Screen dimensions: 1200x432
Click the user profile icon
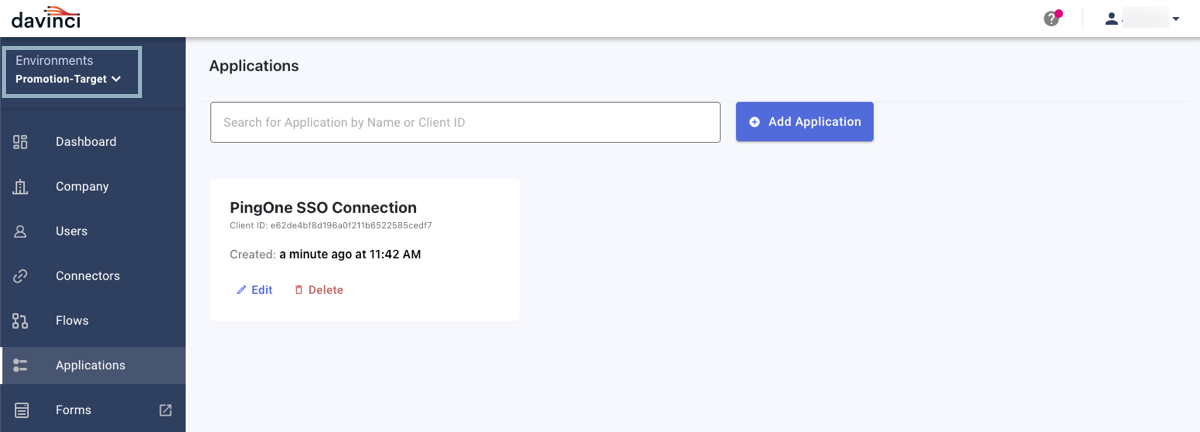coord(1111,18)
